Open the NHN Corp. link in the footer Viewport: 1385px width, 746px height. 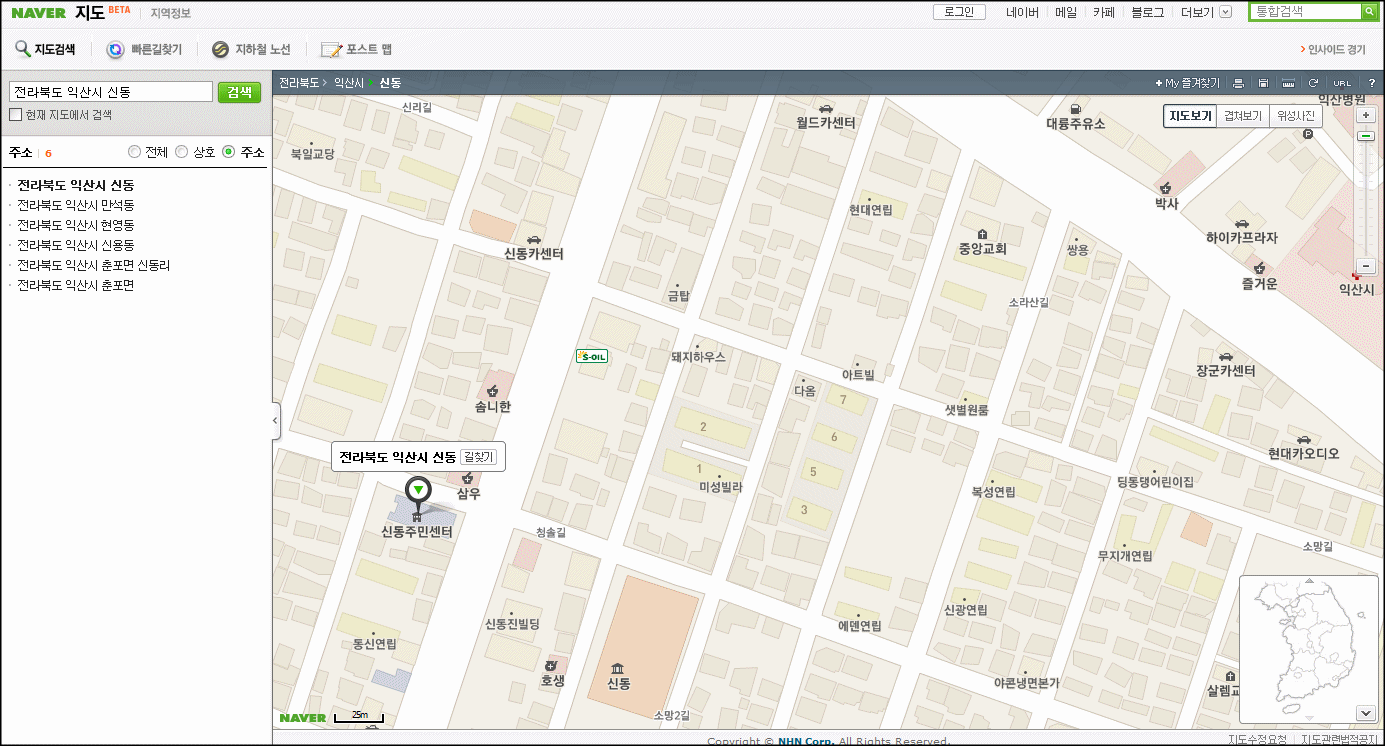805,741
